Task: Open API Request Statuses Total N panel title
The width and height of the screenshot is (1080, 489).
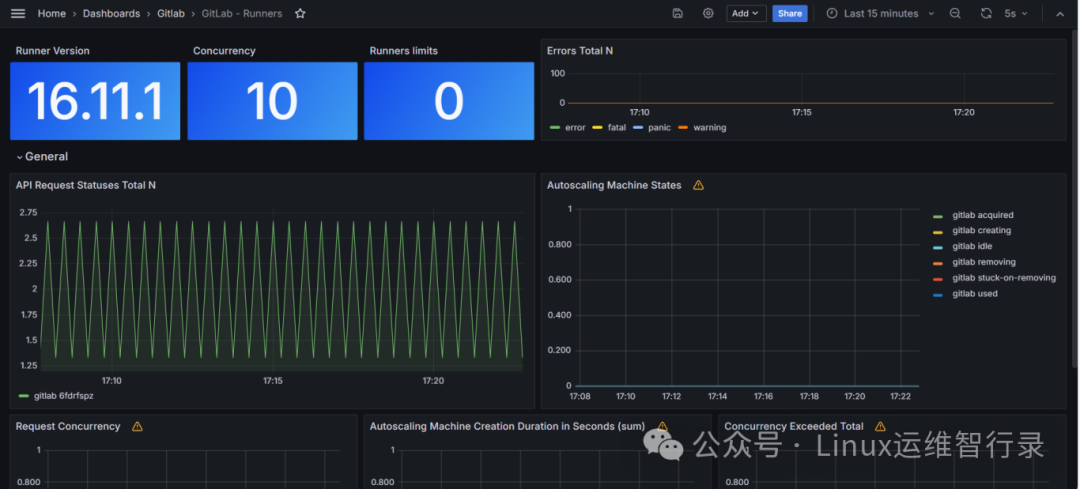Action: tap(85, 185)
